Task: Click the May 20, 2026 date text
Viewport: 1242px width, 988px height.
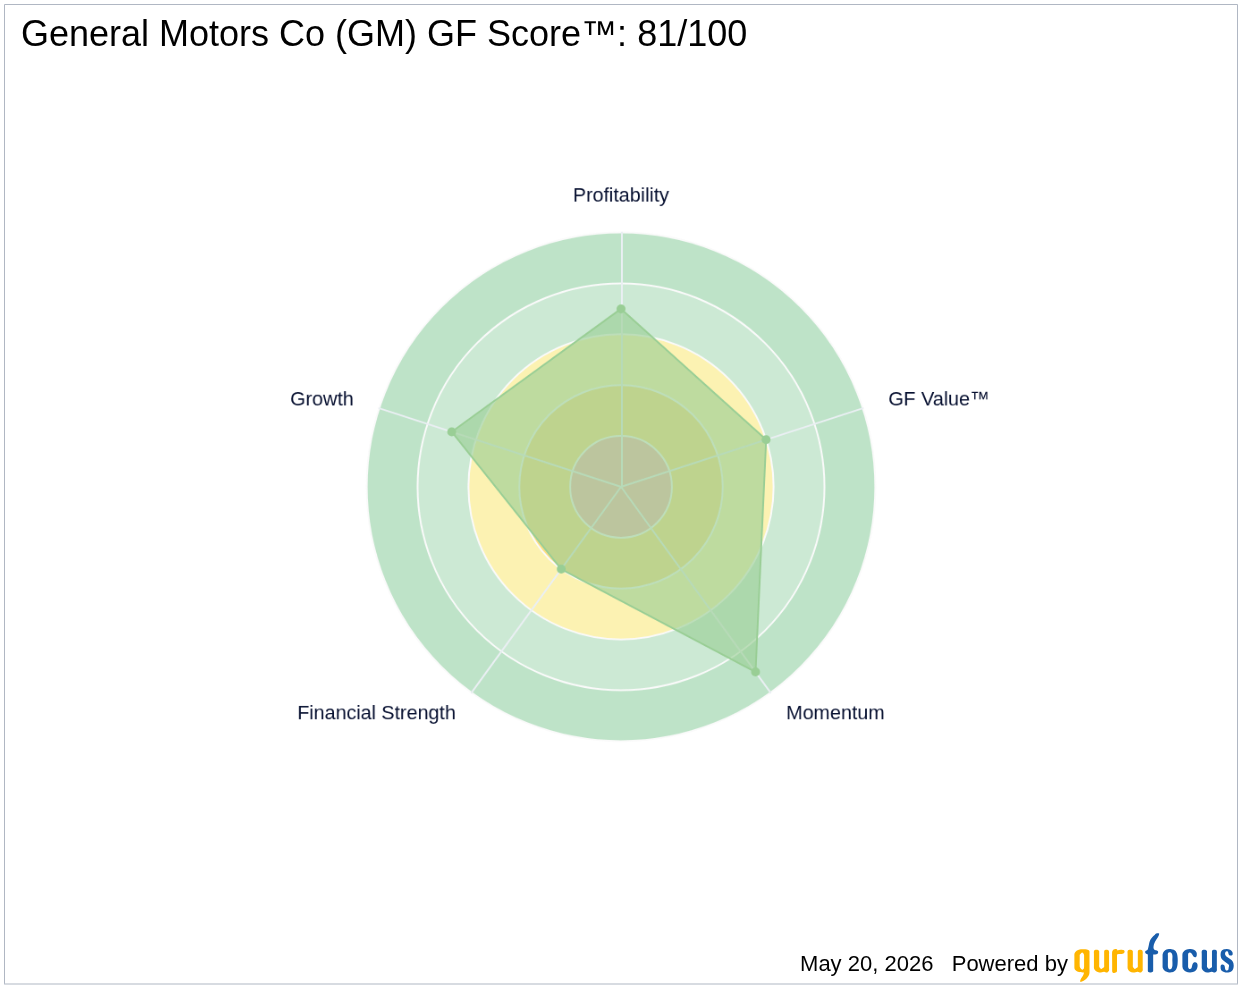Action: pos(866,964)
